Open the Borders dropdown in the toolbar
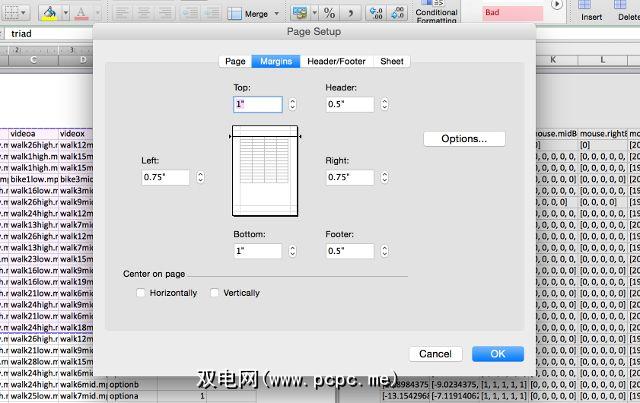The width and height of the screenshot is (640, 403). [15, 13]
